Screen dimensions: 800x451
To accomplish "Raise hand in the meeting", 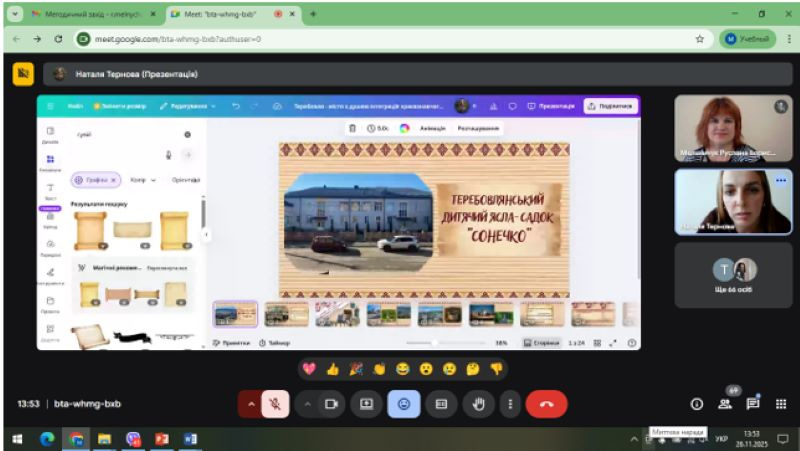I will click(x=479, y=404).
